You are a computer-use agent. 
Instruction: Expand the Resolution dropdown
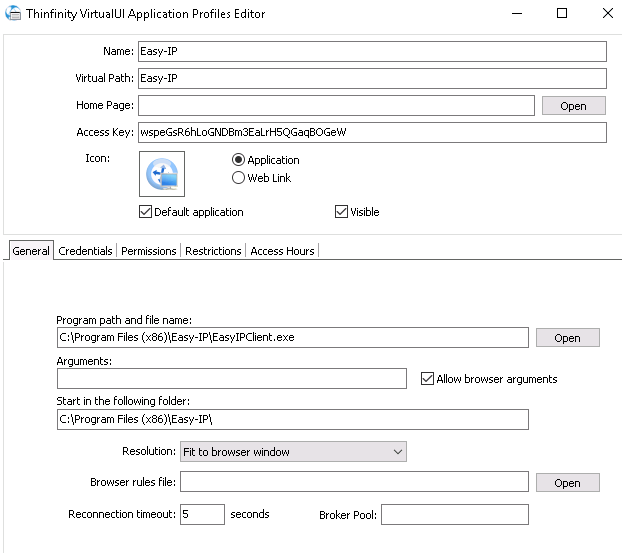(293, 452)
